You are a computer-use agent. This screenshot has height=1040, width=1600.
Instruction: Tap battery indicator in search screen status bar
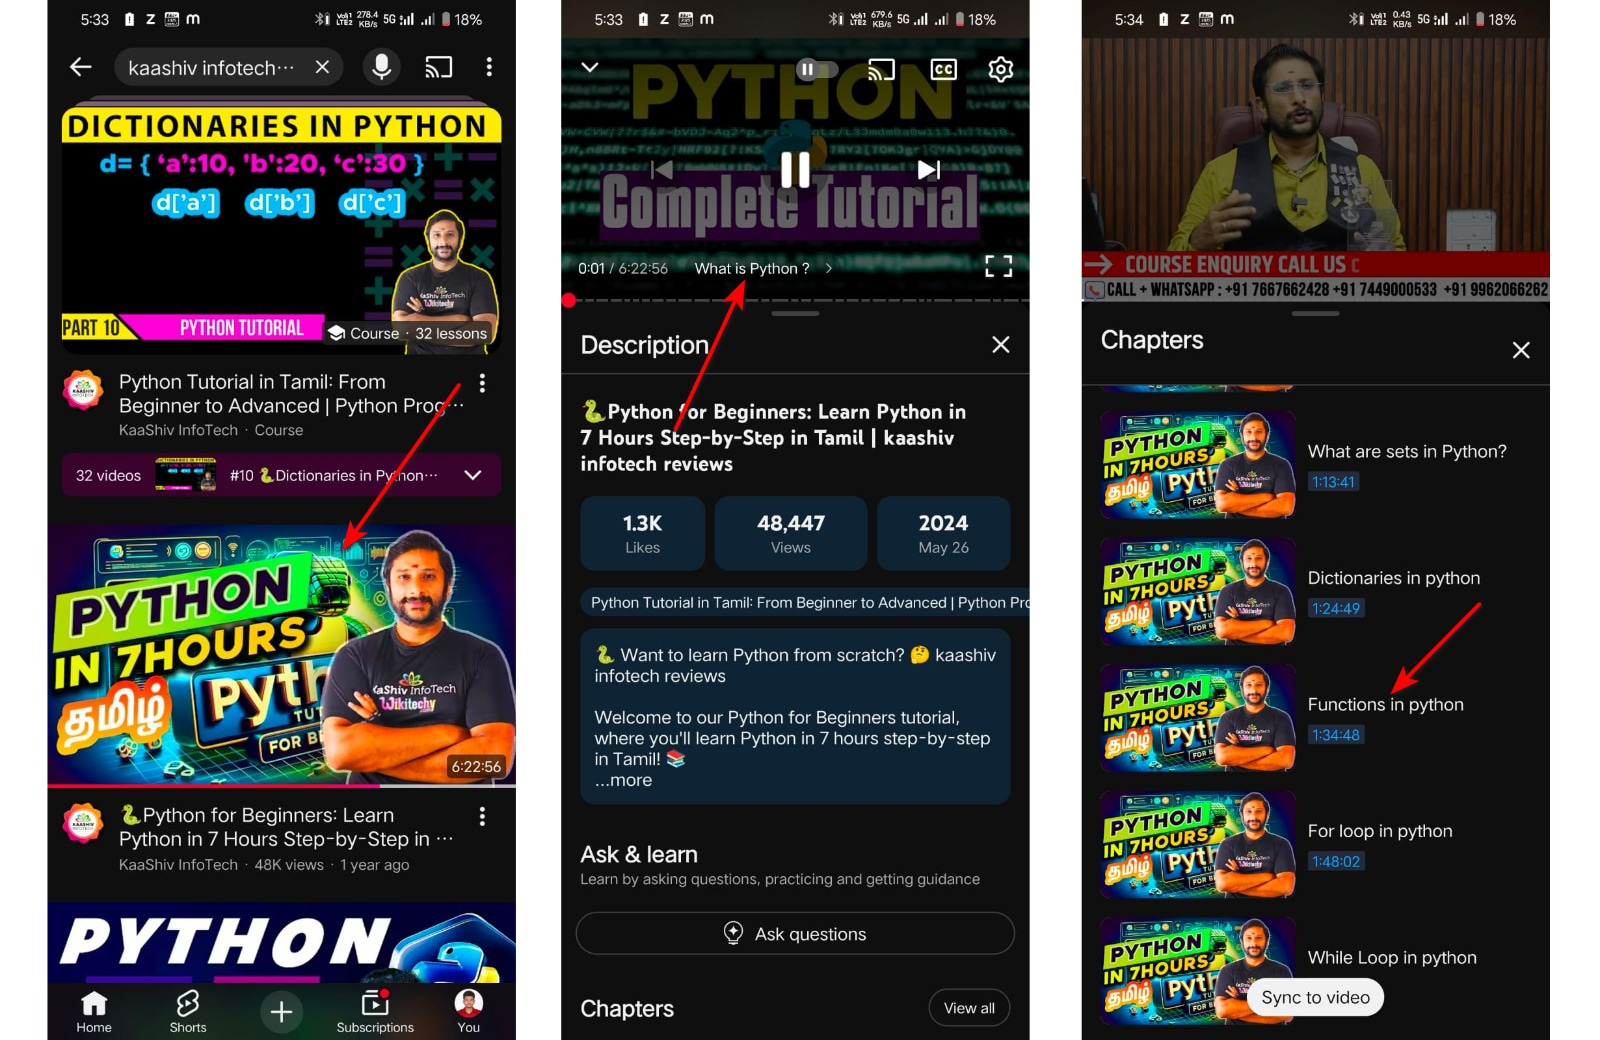[x=446, y=19]
